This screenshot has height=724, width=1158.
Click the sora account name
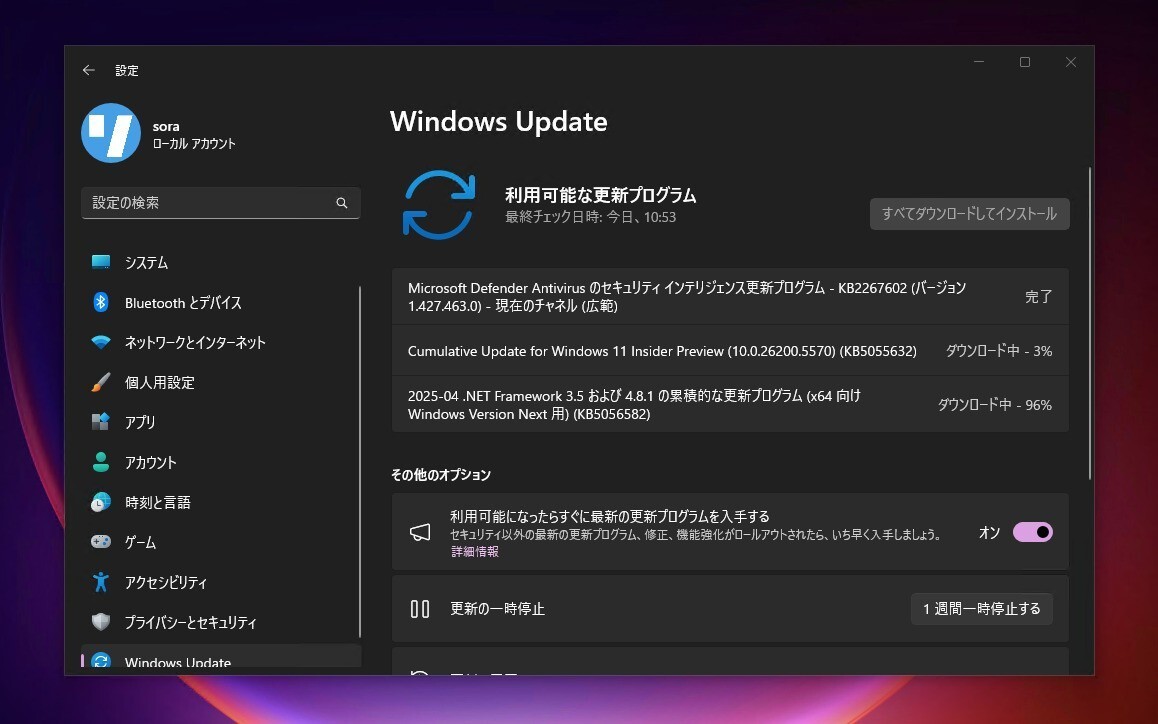coord(166,126)
